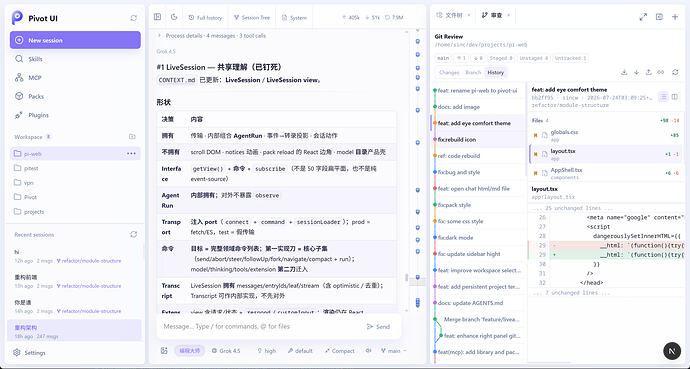Open the Session Tree tab
The height and width of the screenshot is (369, 690).
pyautogui.click(x=252, y=18)
